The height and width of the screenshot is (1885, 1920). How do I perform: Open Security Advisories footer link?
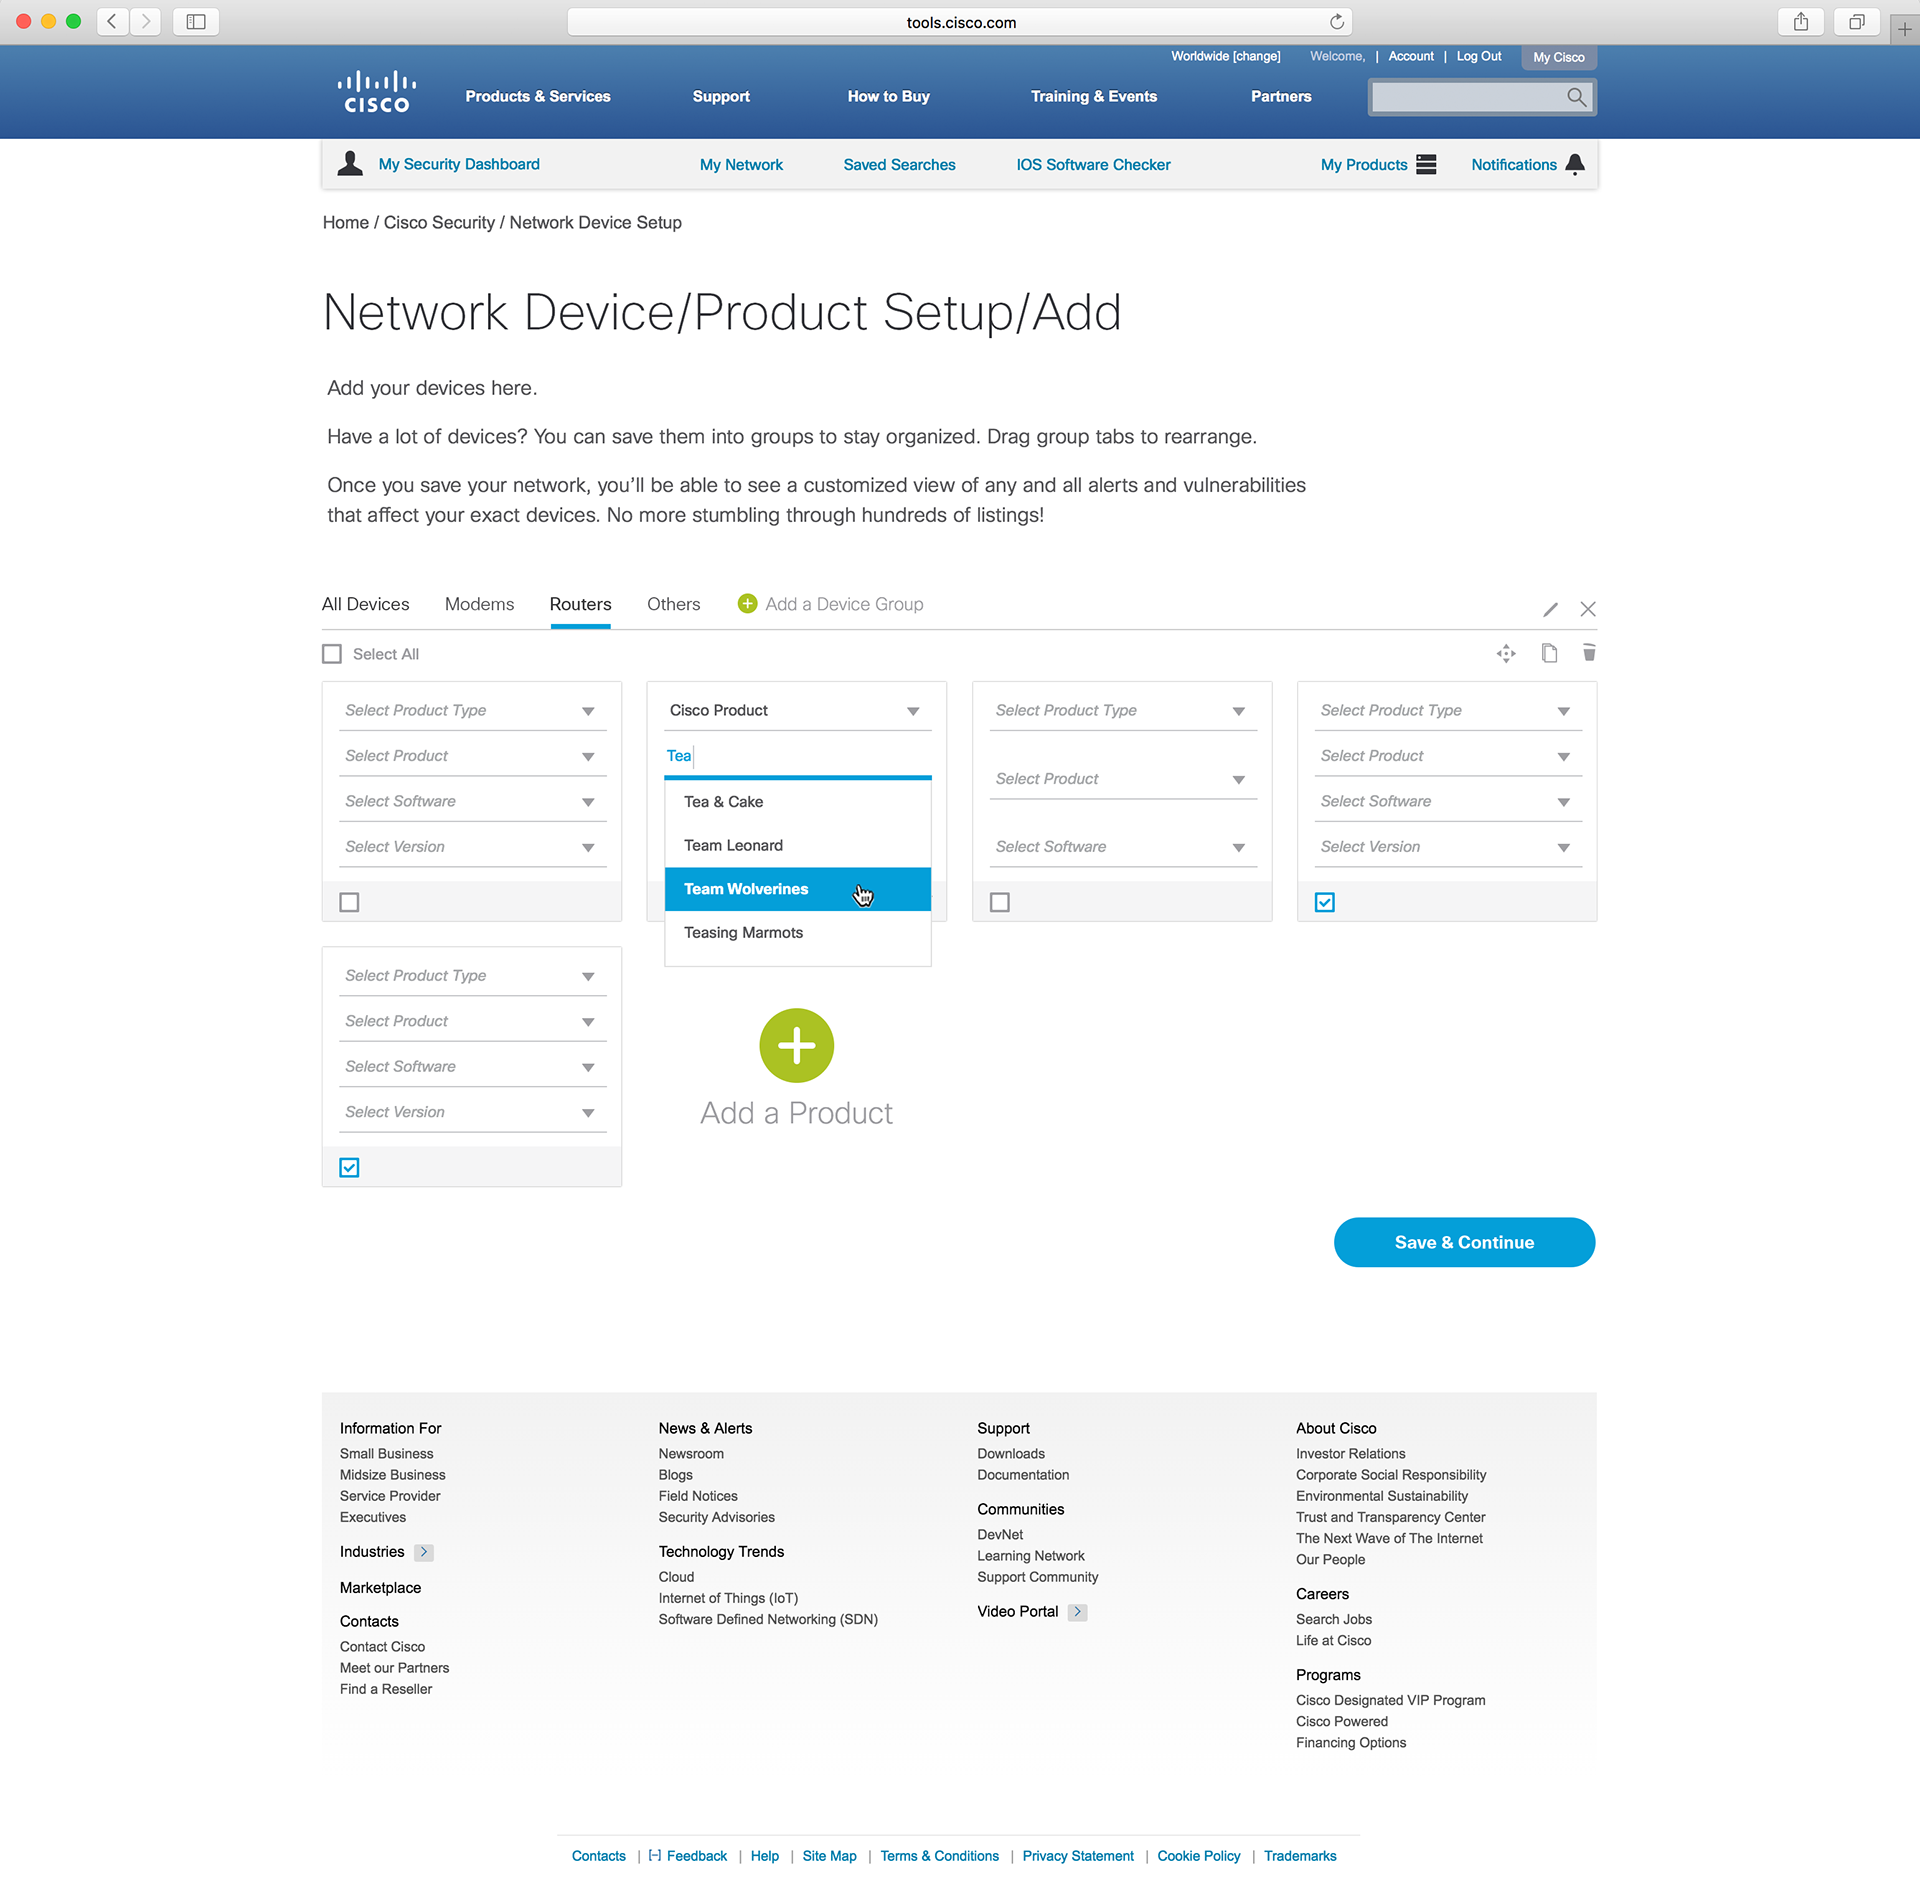pos(716,1517)
